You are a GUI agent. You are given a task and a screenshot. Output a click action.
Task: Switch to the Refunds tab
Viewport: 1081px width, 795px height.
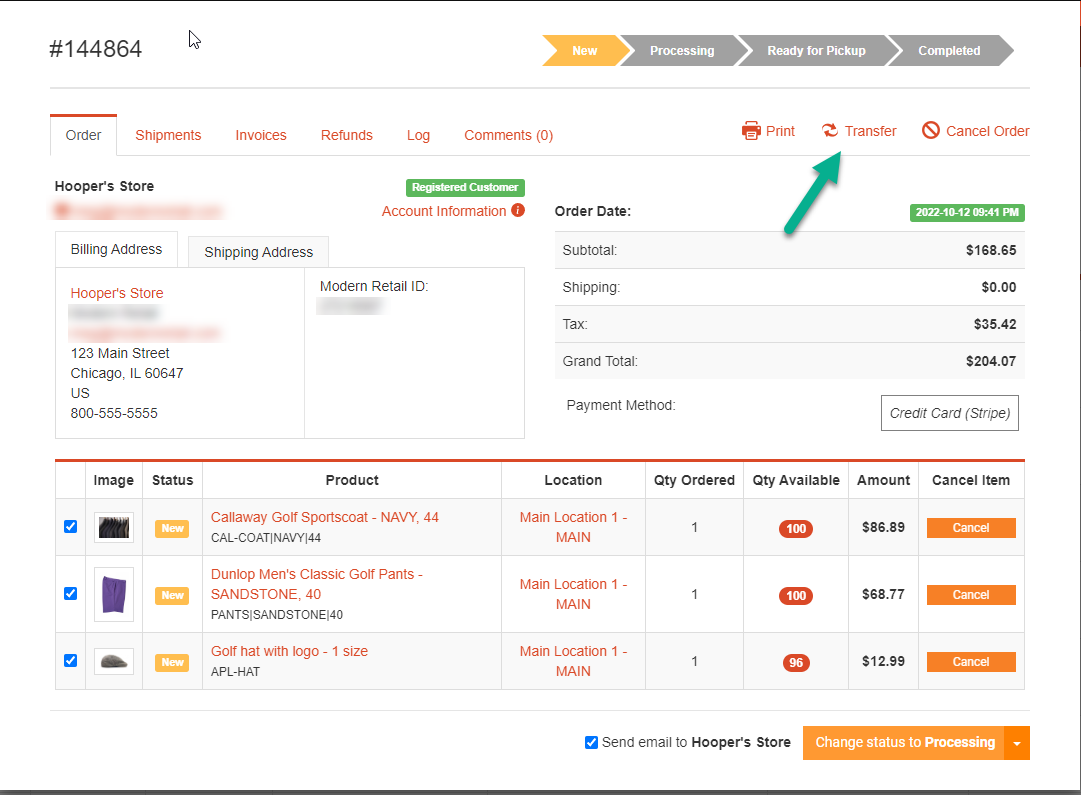pos(347,135)
